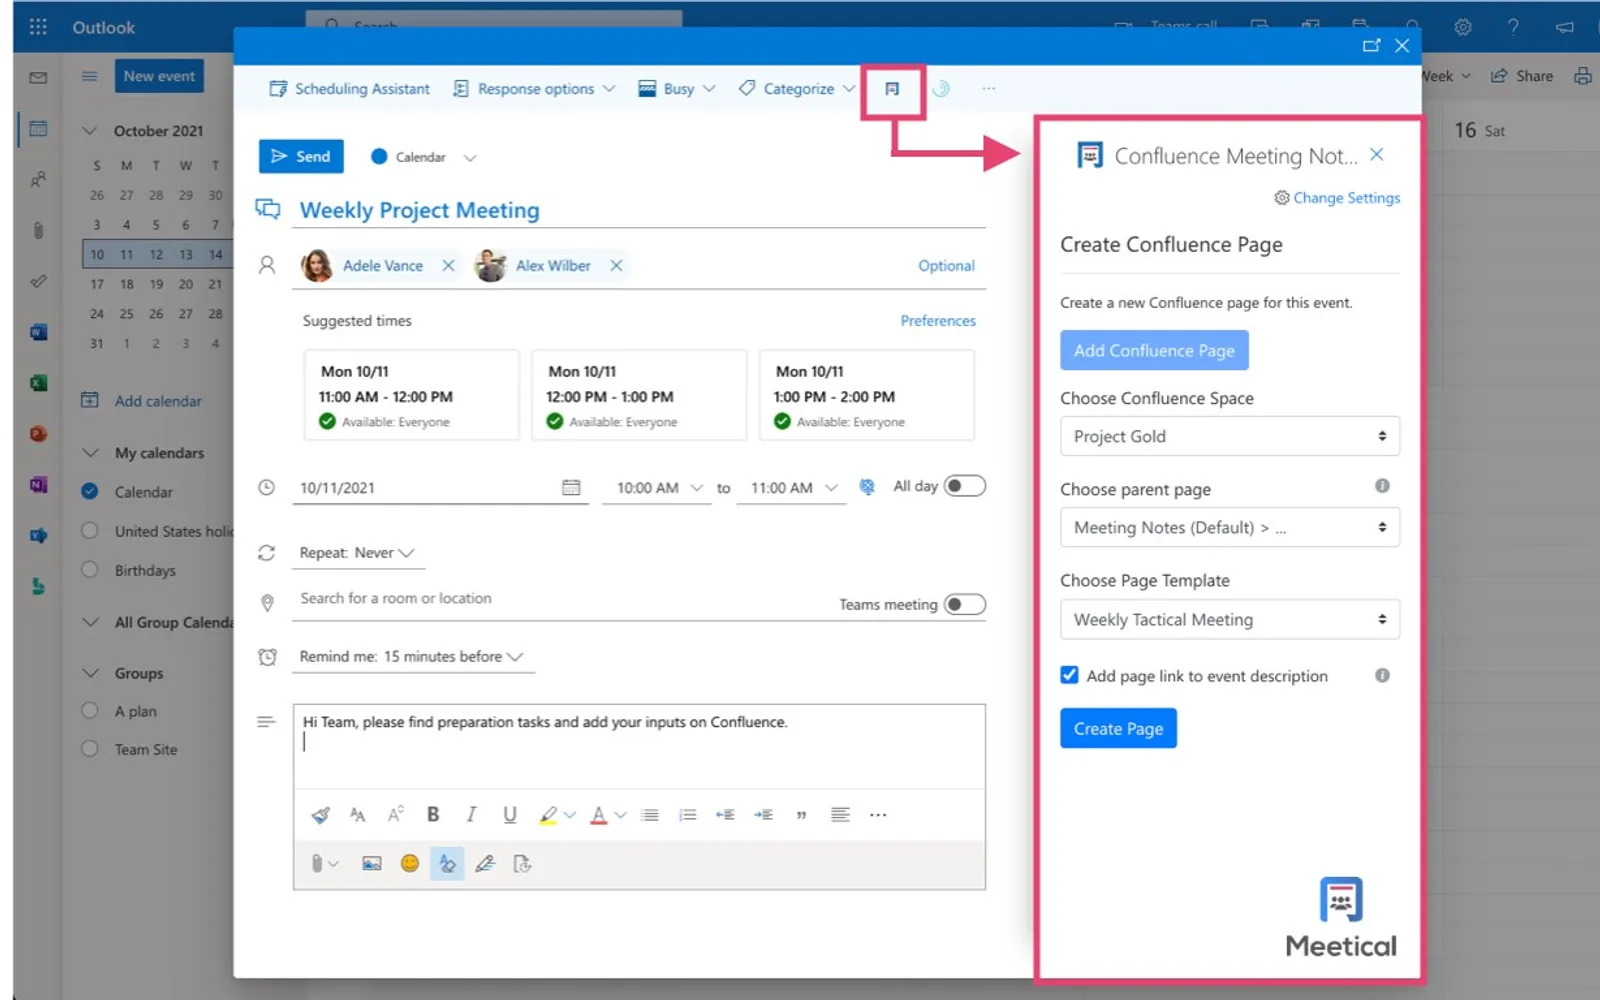
Task: Open more toolbar options ellipsis
Action: point(988,89)
